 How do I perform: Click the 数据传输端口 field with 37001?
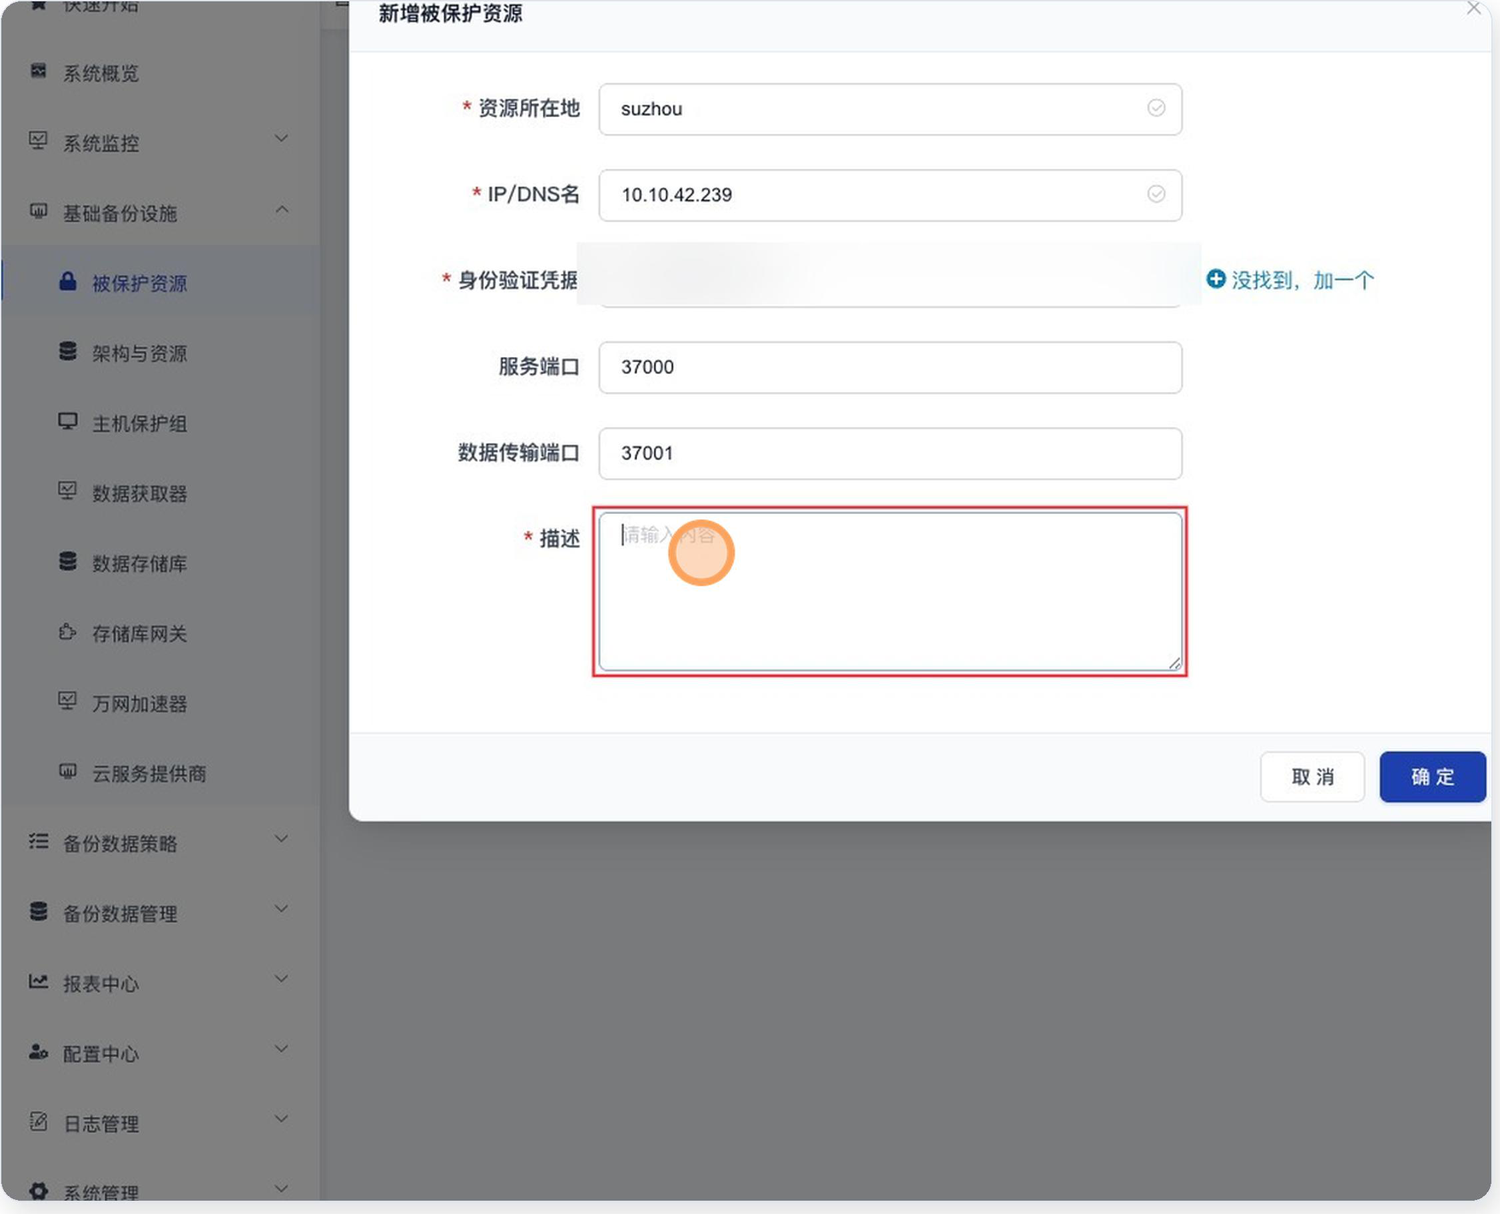tap(890, 453)
